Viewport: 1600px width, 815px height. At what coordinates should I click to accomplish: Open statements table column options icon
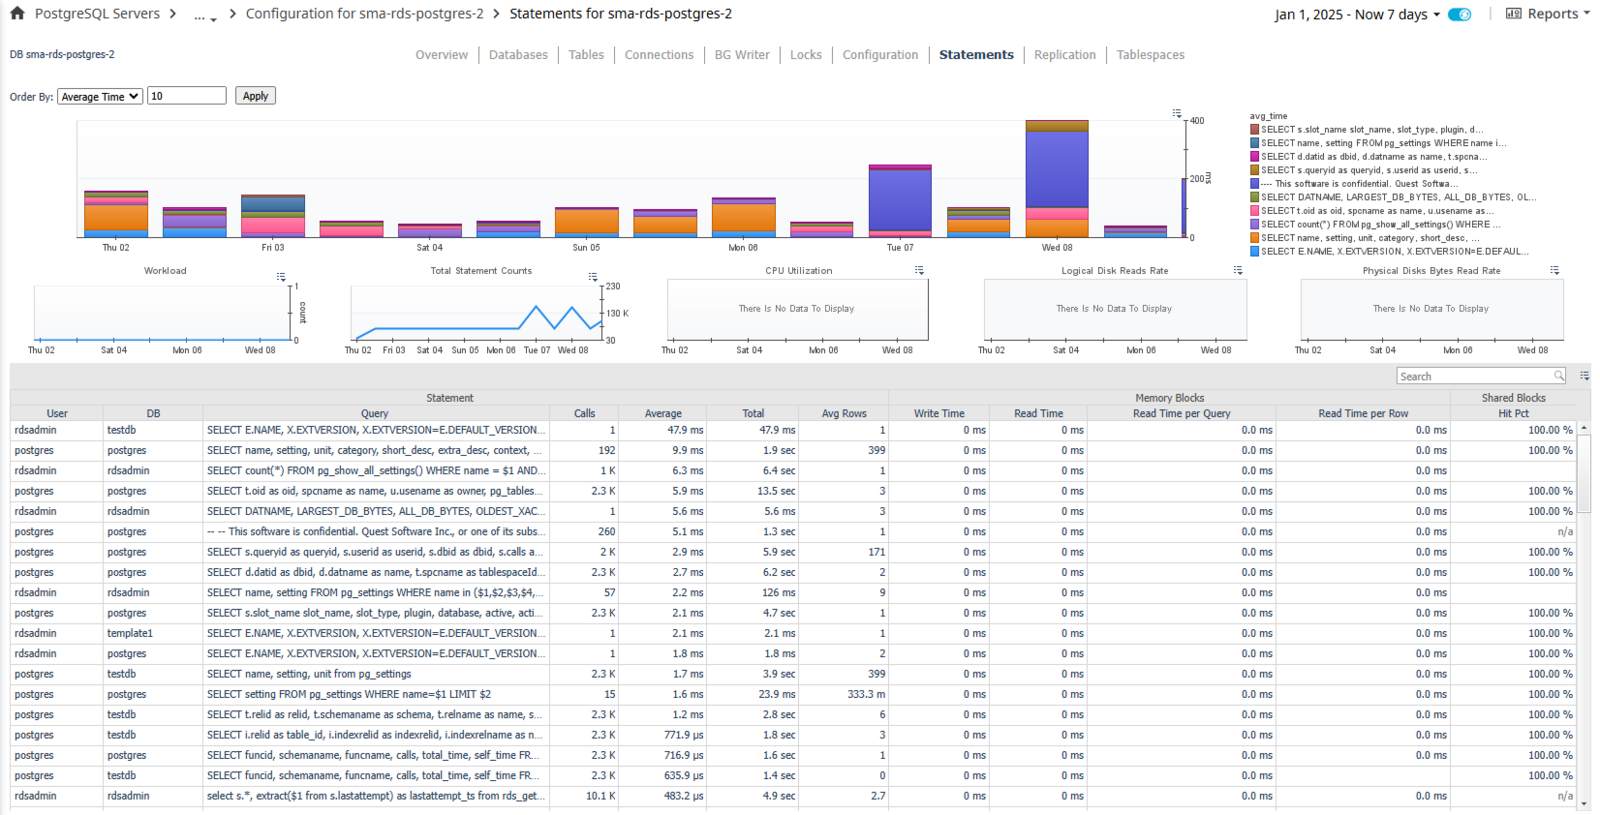1585,376
